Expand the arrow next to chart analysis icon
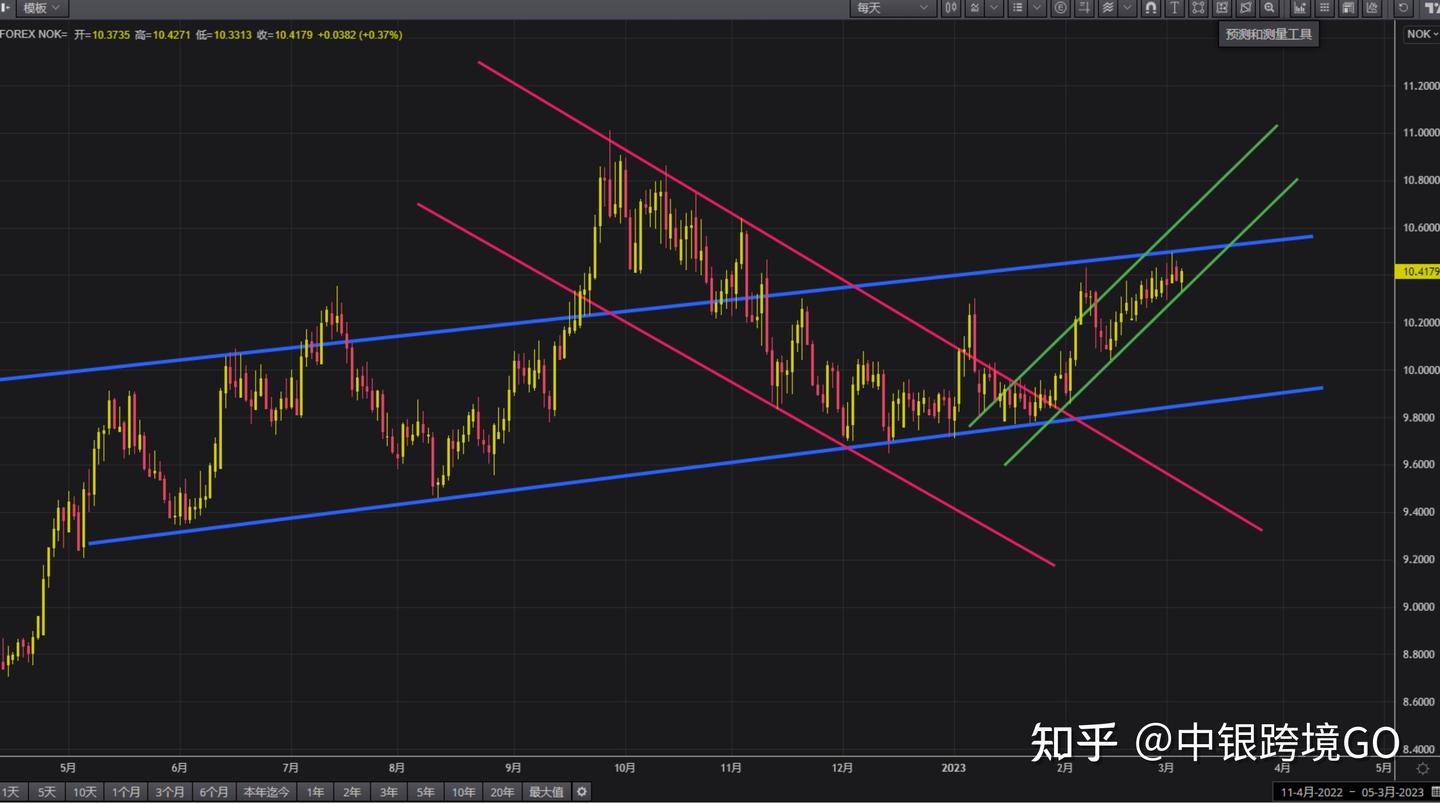Image resolution: width=1440 pixels, height=803 pixels. click(994, 8)
